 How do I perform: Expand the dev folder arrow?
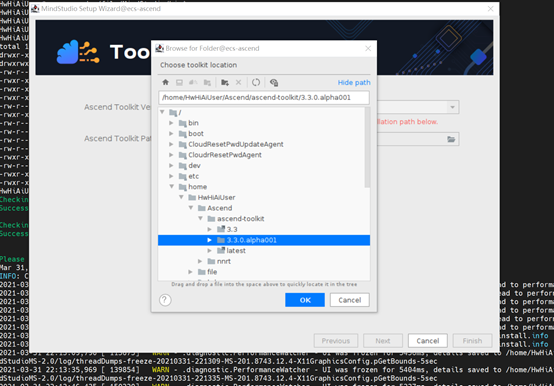171,165
